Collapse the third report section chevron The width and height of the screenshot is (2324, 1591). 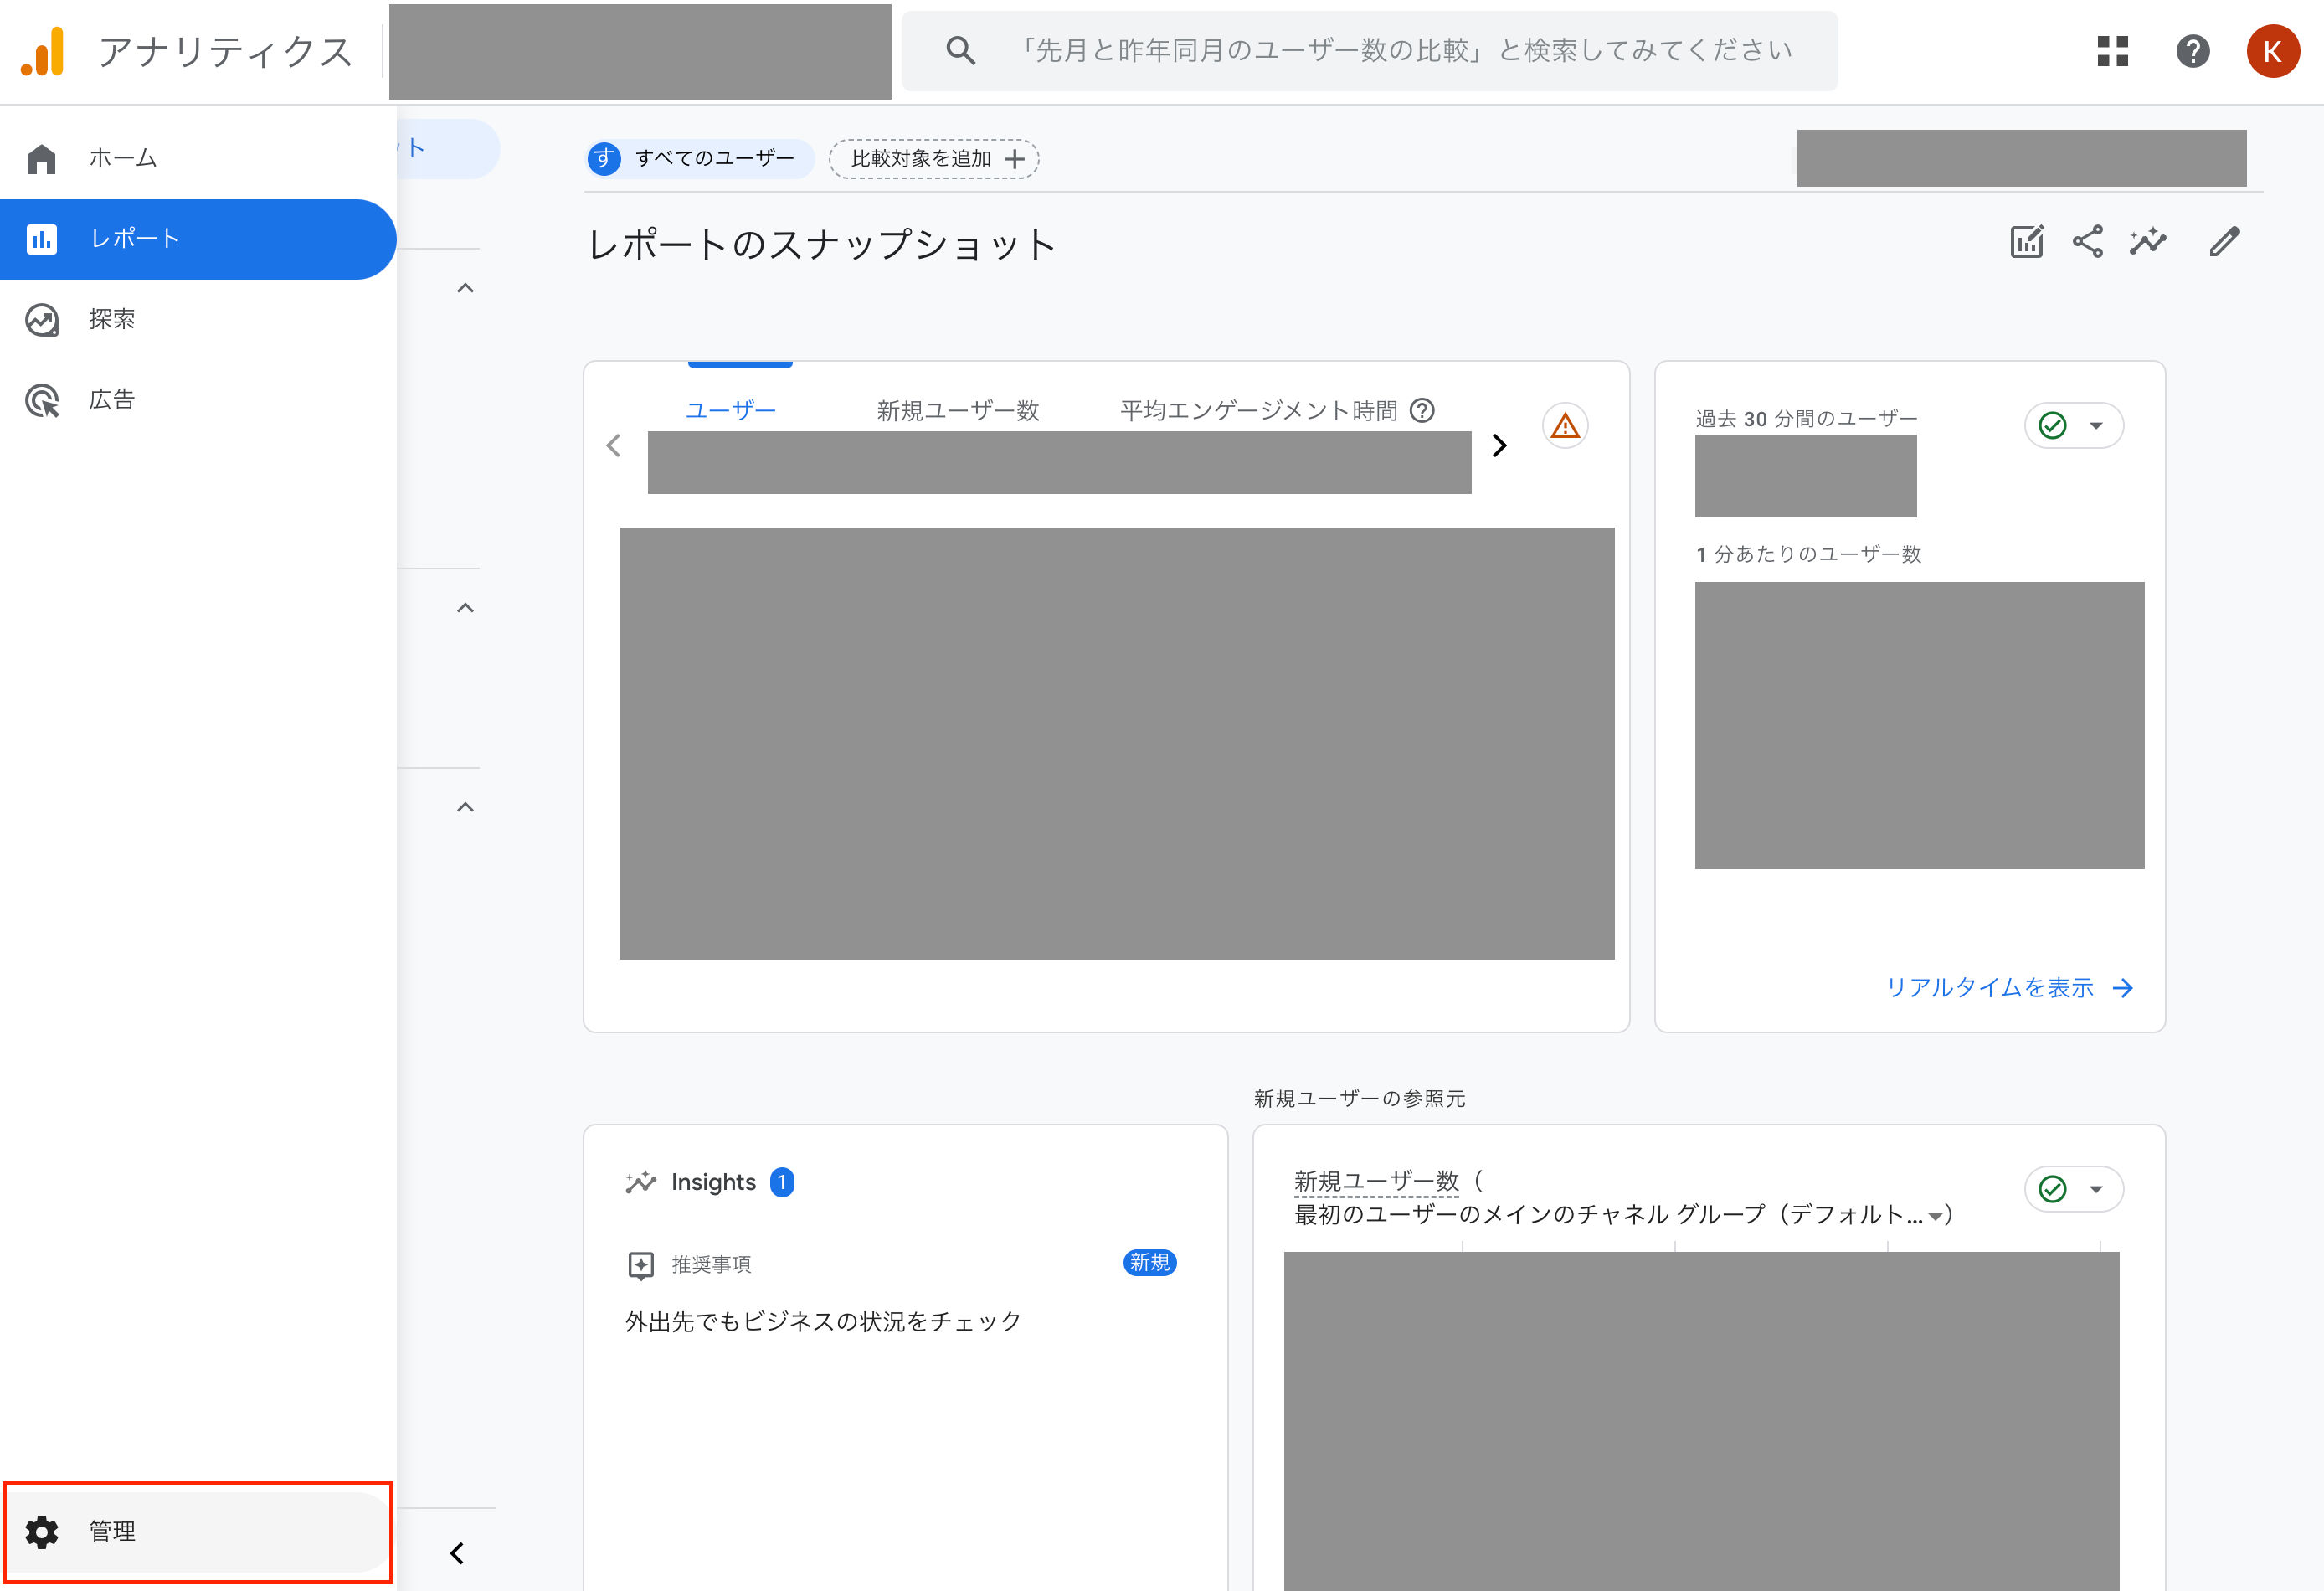coord(465,807)
